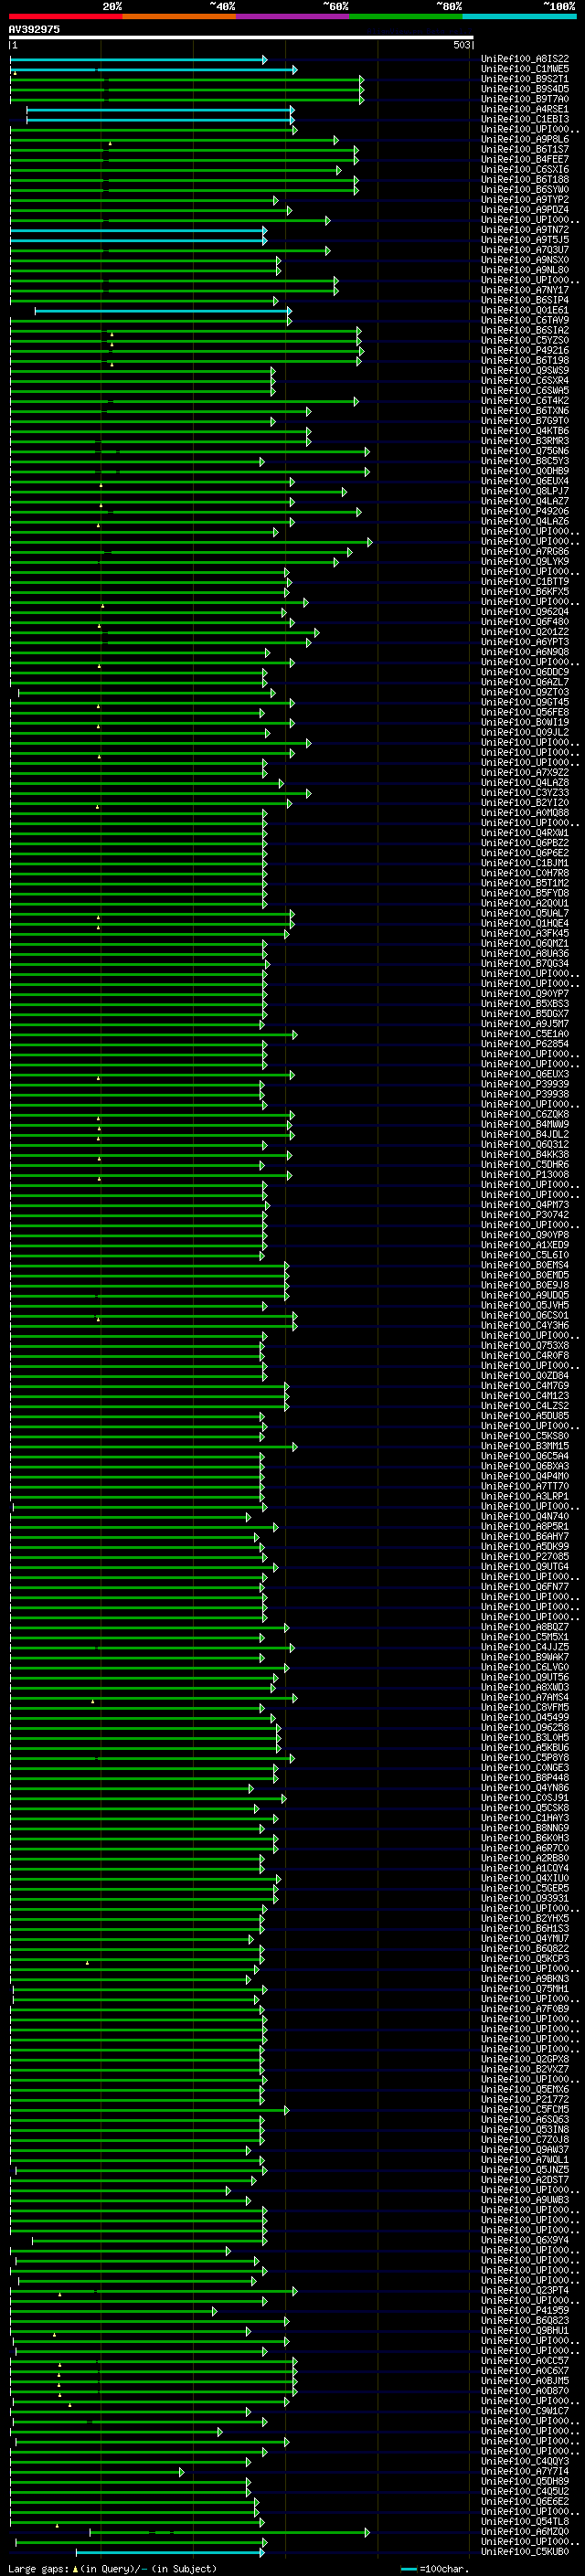Select hit label UniRef100_Q0DHB9
Image resolution: width=585 pixels, height=2576 pixels.
coord(525,472)
